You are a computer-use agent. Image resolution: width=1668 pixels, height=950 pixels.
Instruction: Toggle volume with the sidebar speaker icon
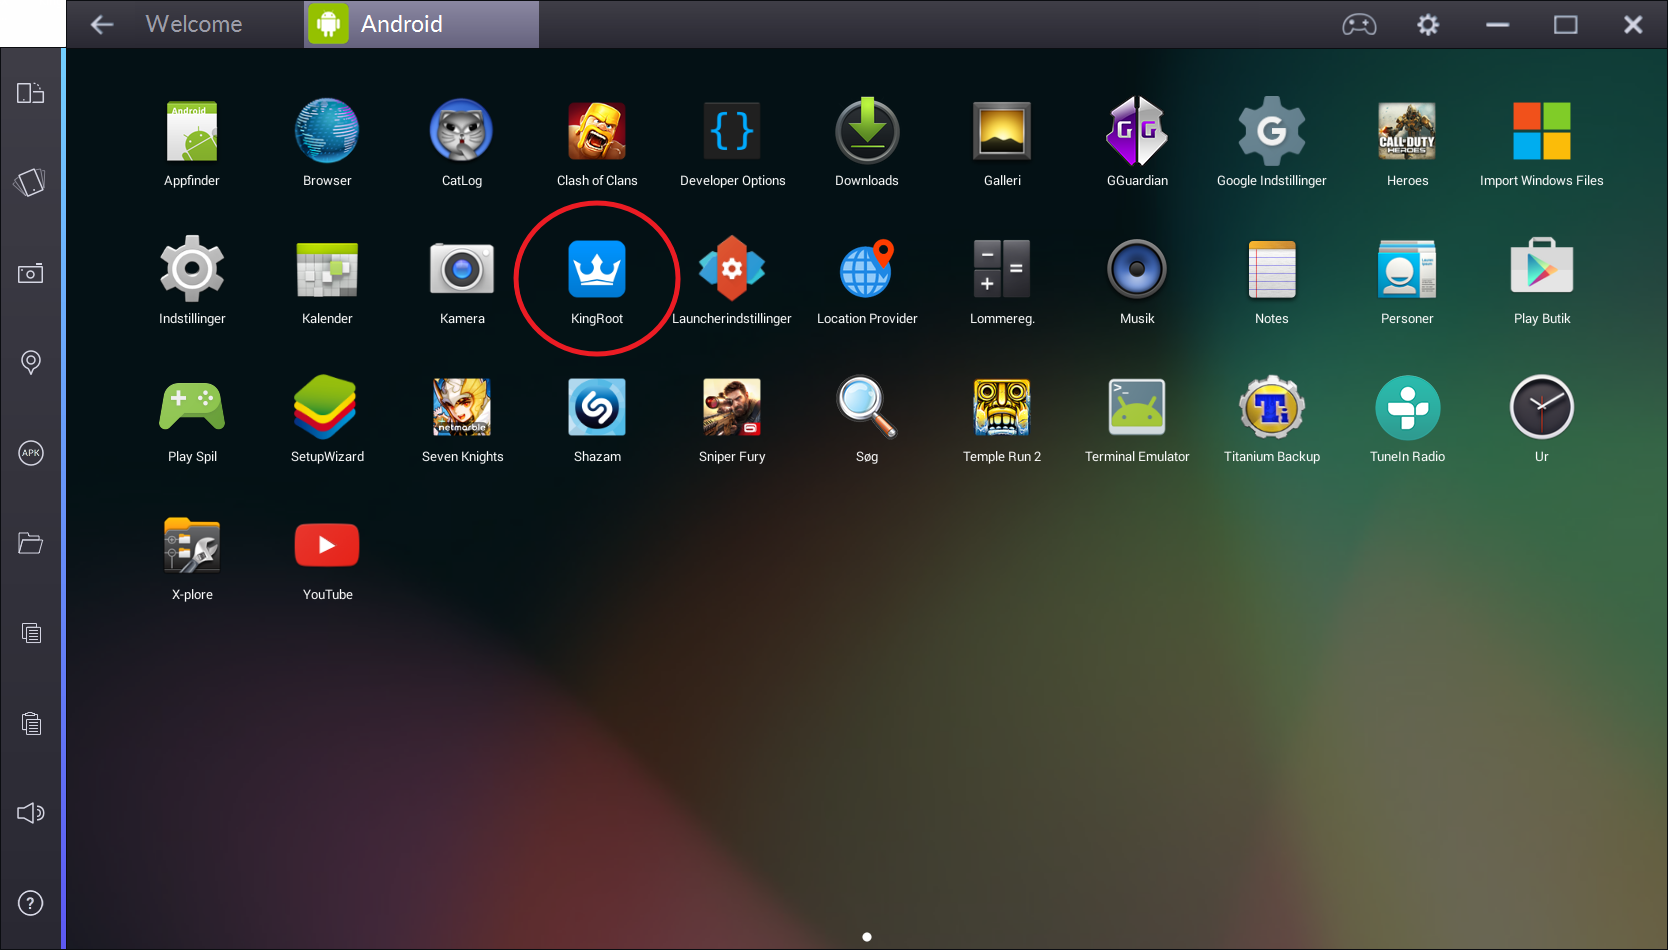tap(31, 813)
